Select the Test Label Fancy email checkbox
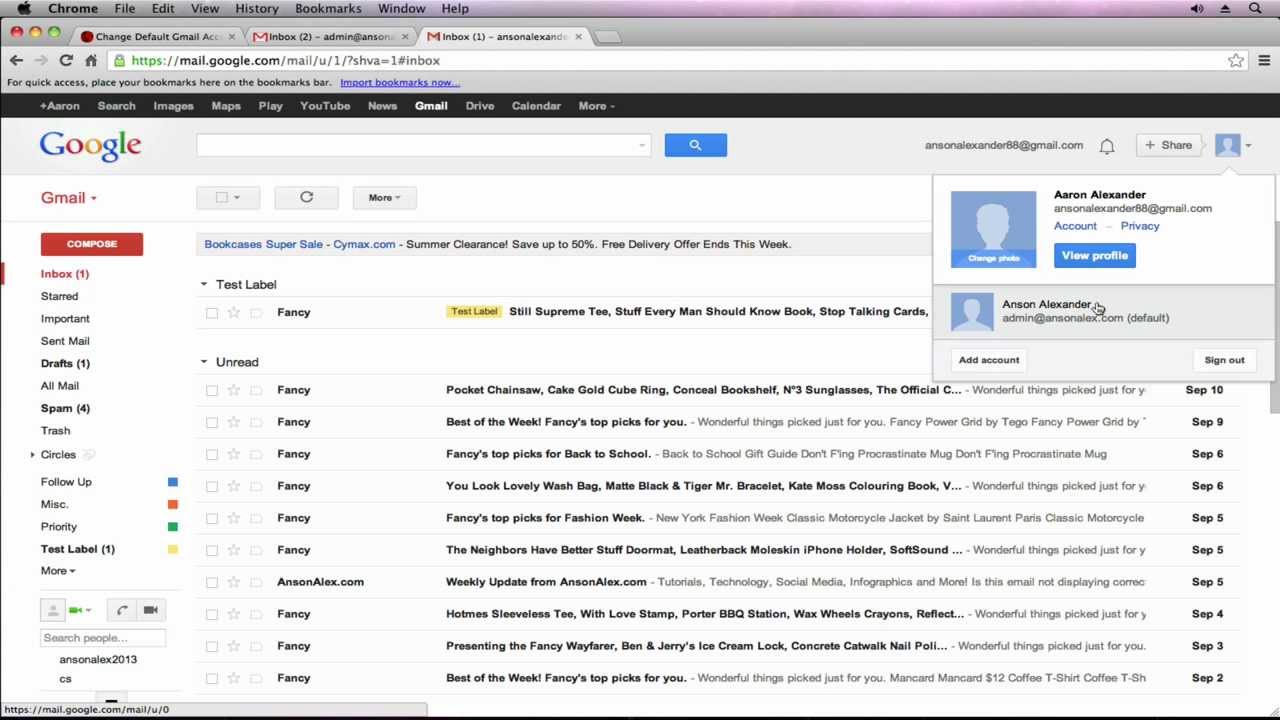The height and width of the screenshot is (720, 1280). click(212, 312)
